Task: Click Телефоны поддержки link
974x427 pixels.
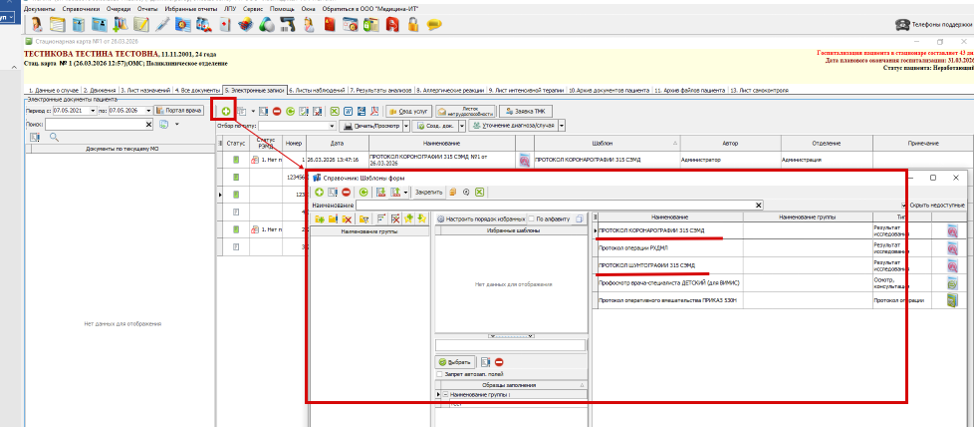Action: pyautogui.click(x=933, y=25)
